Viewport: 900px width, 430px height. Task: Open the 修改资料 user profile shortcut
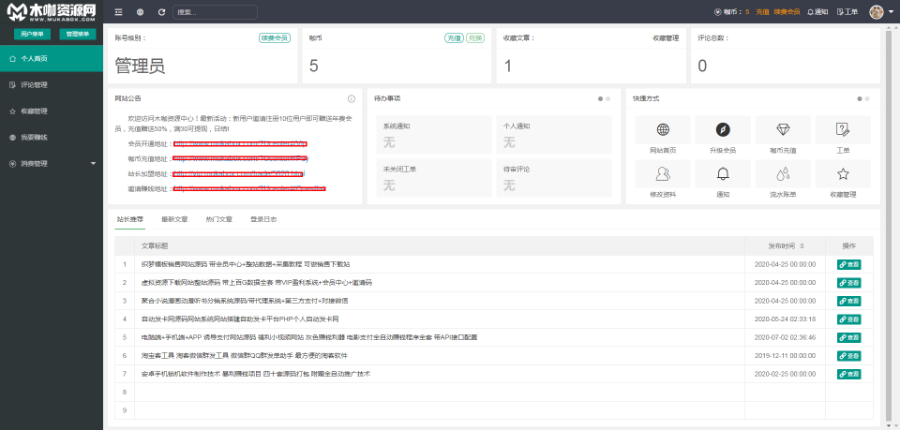[x=663, y=173]
